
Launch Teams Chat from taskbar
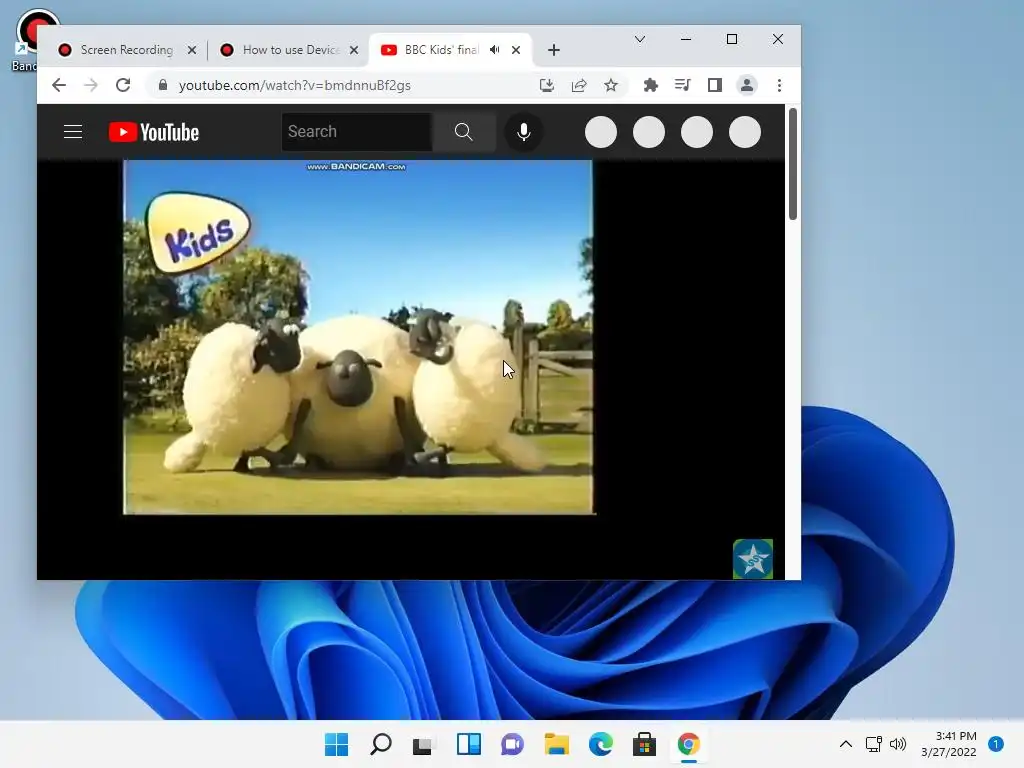pyautogui.click(x=513, y=744)
